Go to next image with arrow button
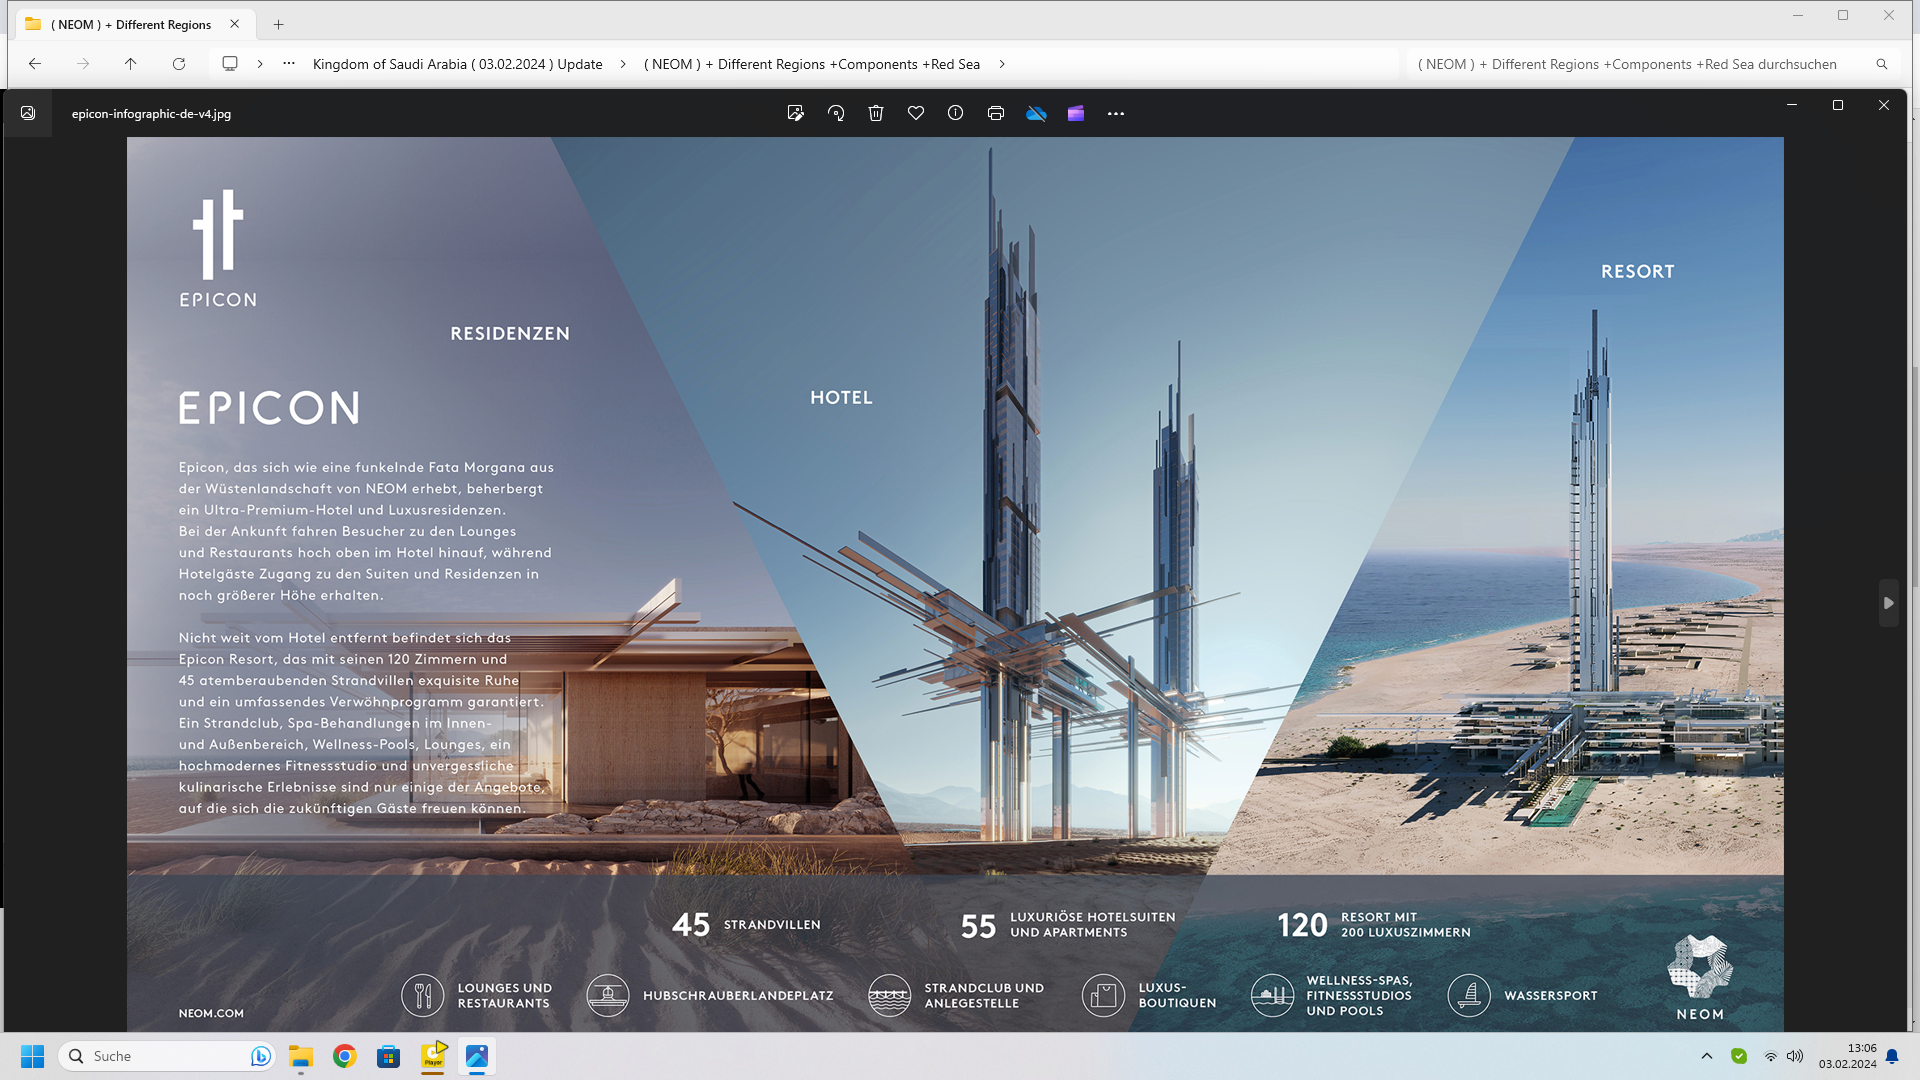Screen dimensions: 1920x1080 (1888, 603)
